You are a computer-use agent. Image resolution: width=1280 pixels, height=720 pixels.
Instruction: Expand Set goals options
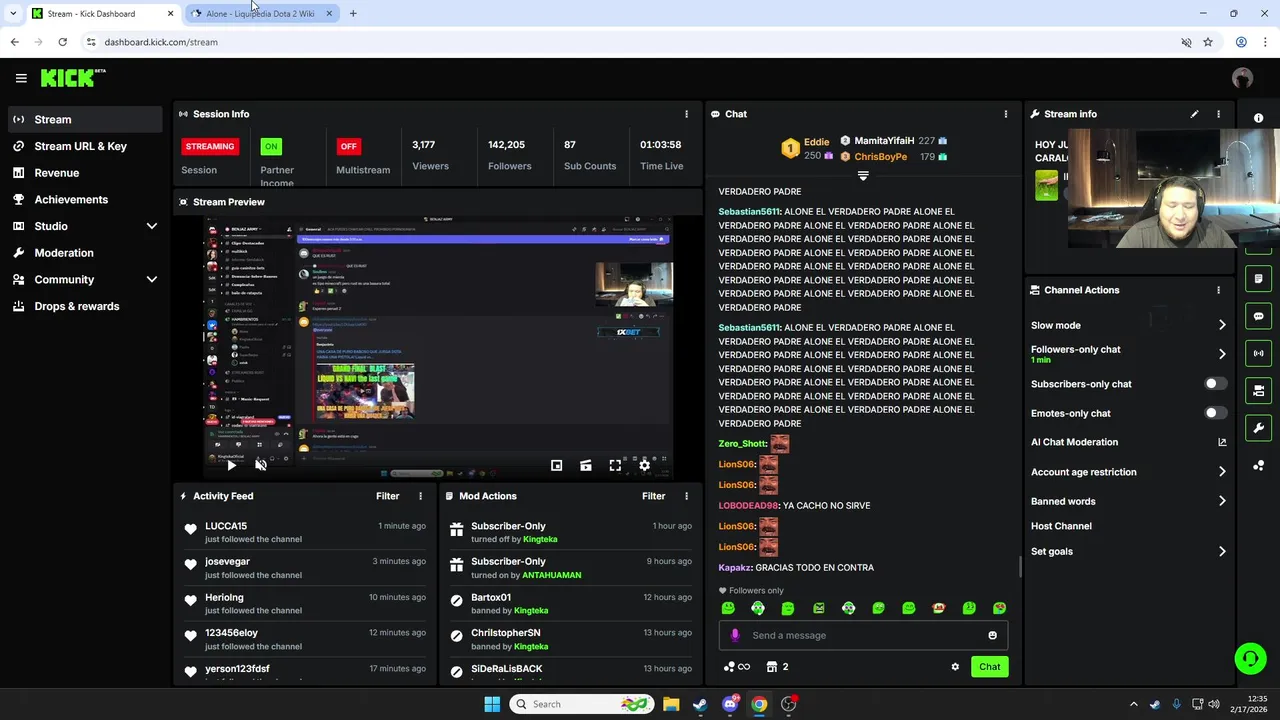pos(1222,551)
